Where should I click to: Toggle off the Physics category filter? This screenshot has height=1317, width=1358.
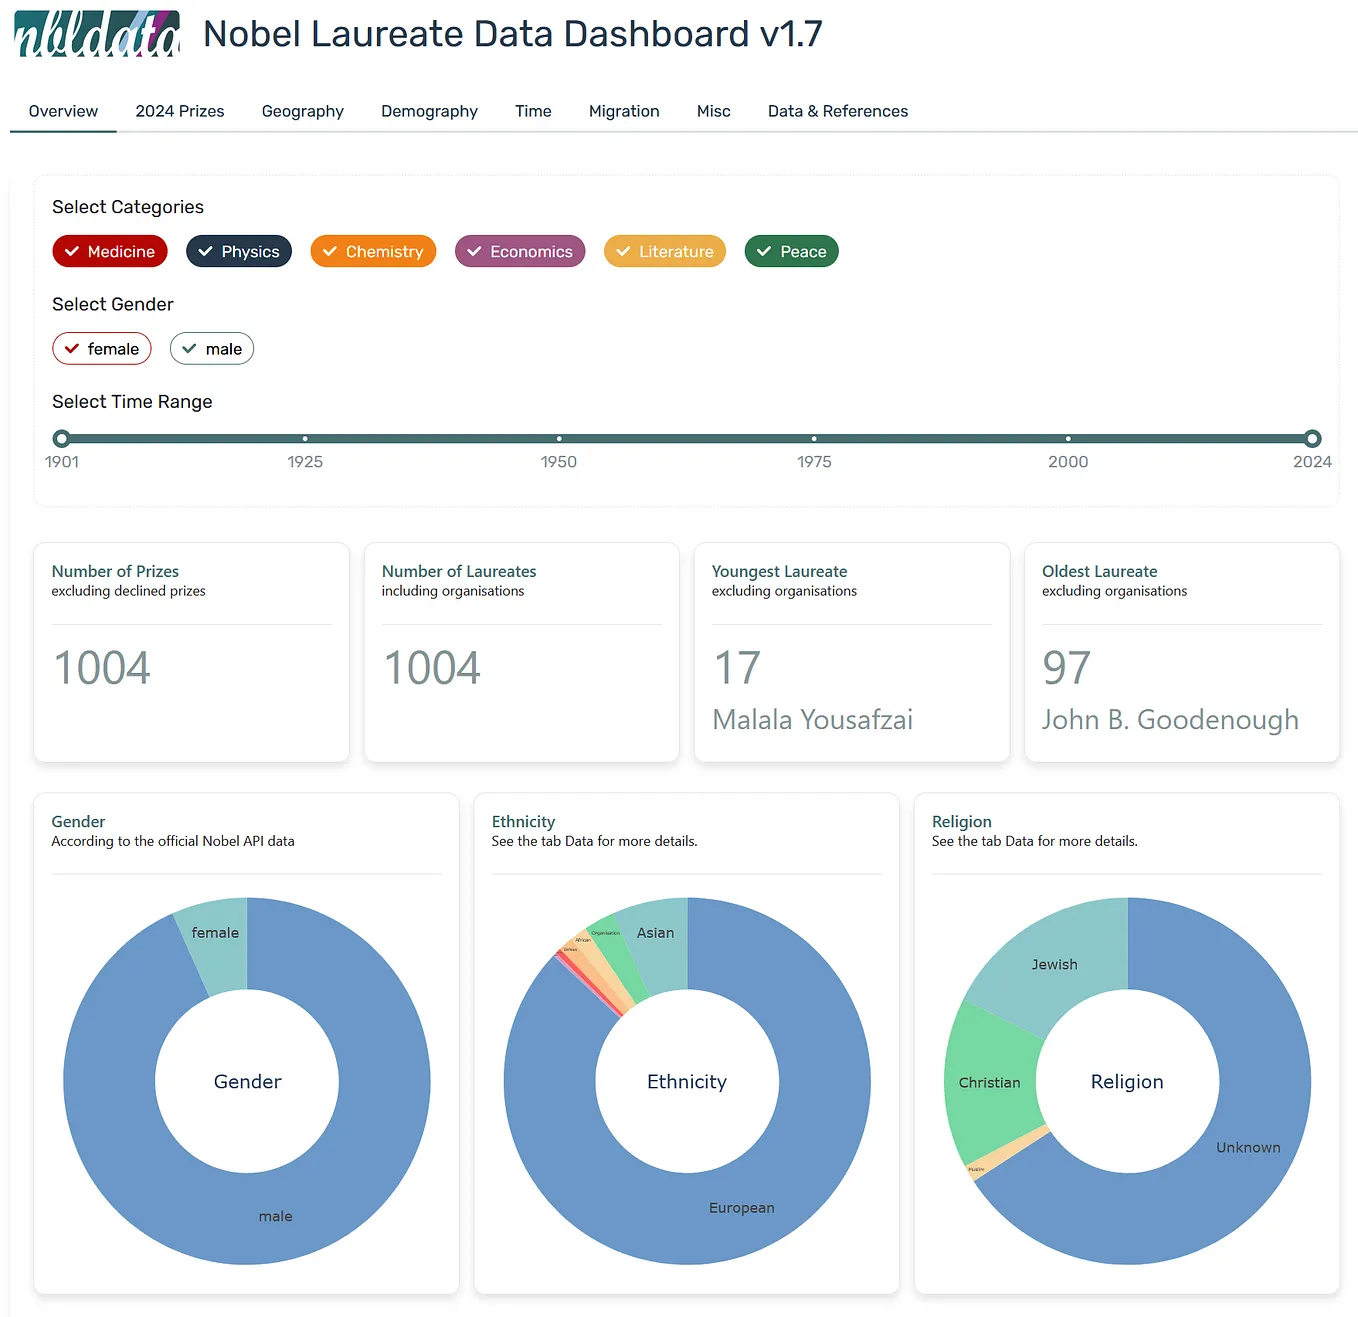(238, 251)
